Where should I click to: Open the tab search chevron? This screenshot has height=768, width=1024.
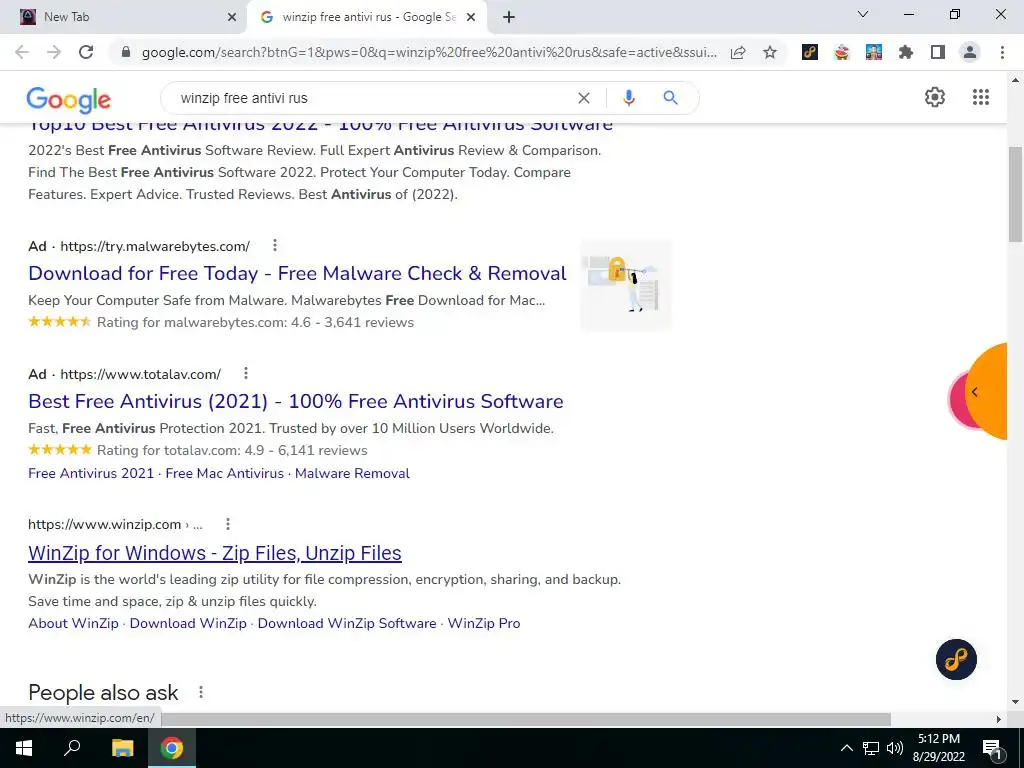(x=863, y=14)
